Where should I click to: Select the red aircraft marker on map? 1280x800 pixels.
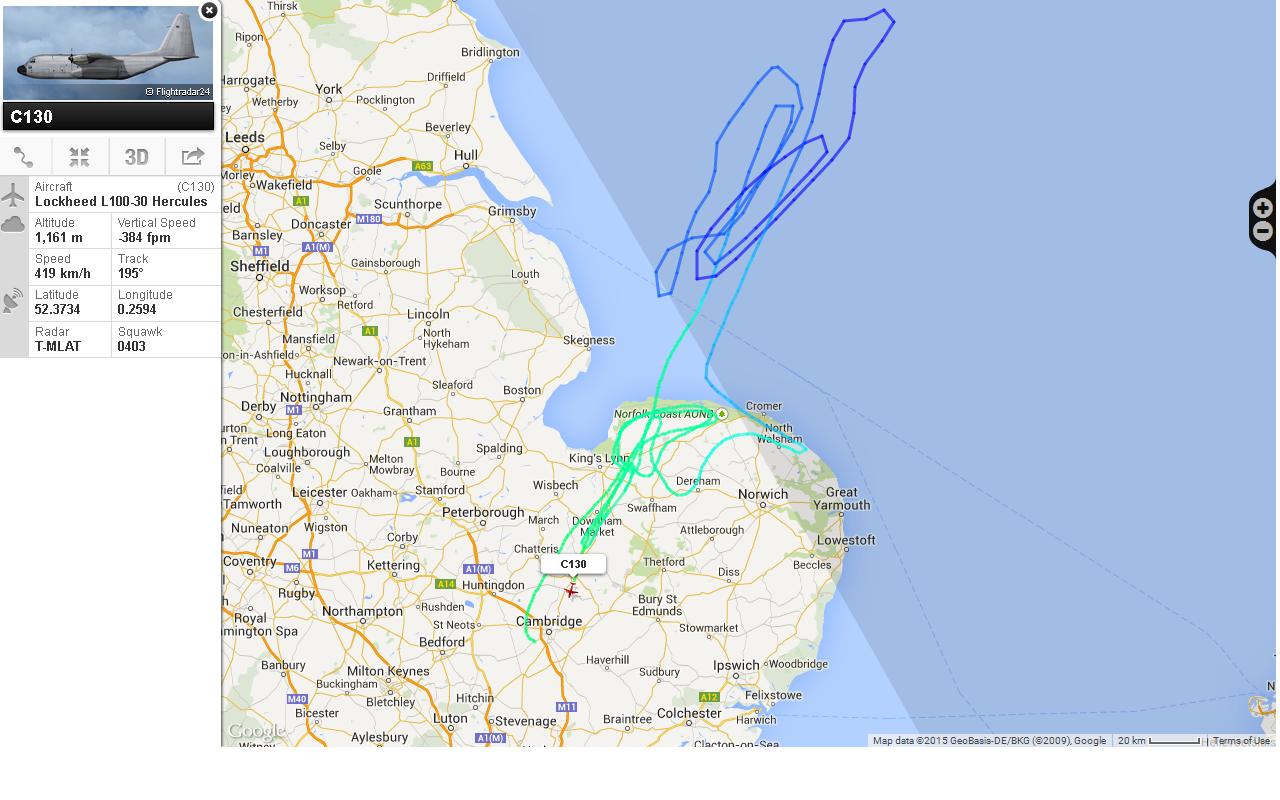click(x=571, y=591)
